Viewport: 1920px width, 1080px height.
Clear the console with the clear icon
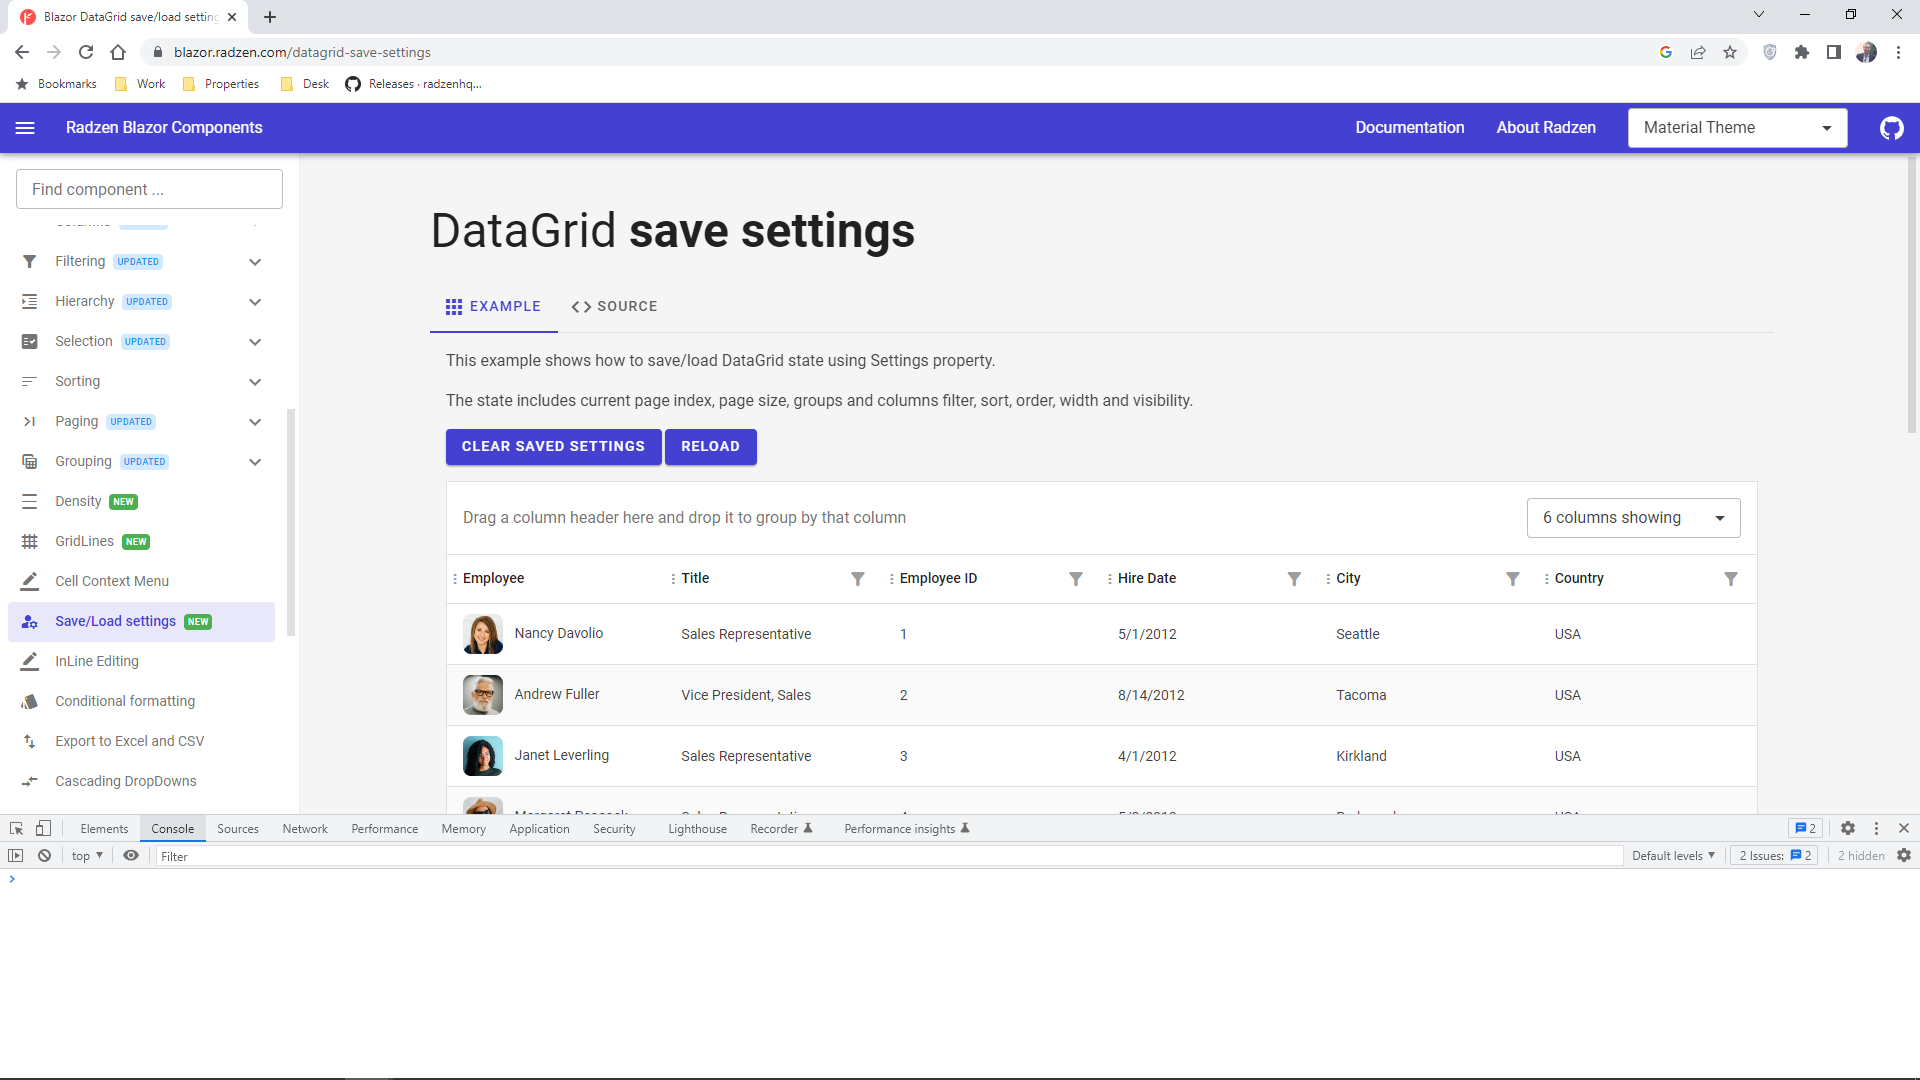[44, 855]
